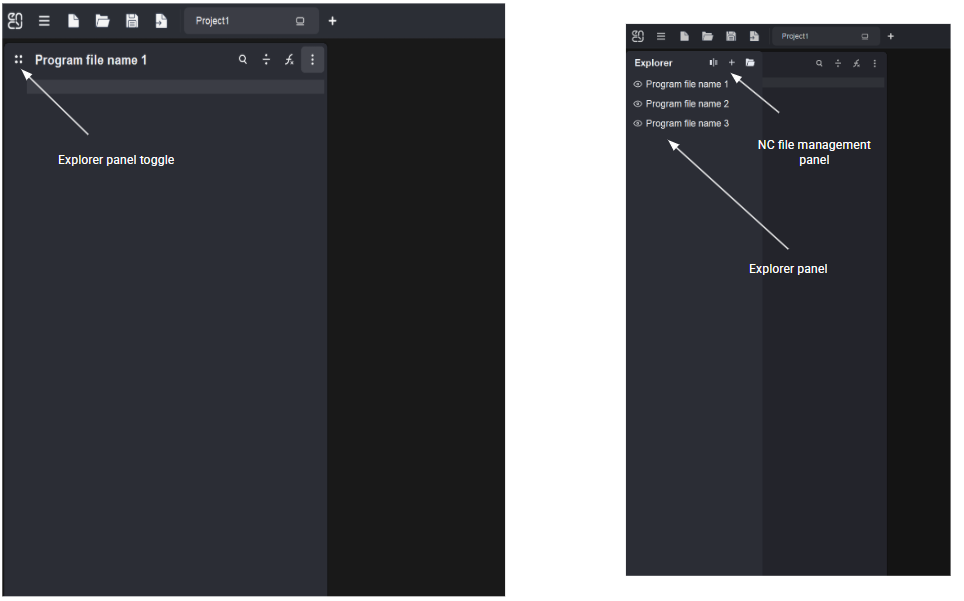
Task: Click the open folder icon in larger screenshot toolbar
Action: coord(102,21)
